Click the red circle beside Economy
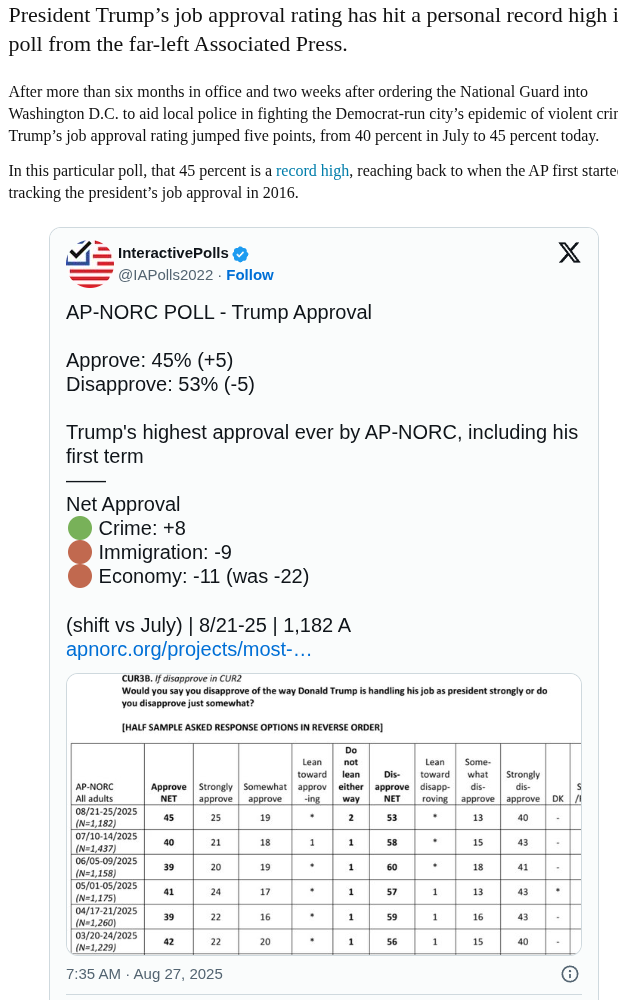The width and height of the screenshot is (618, 1000). [80, 577]
